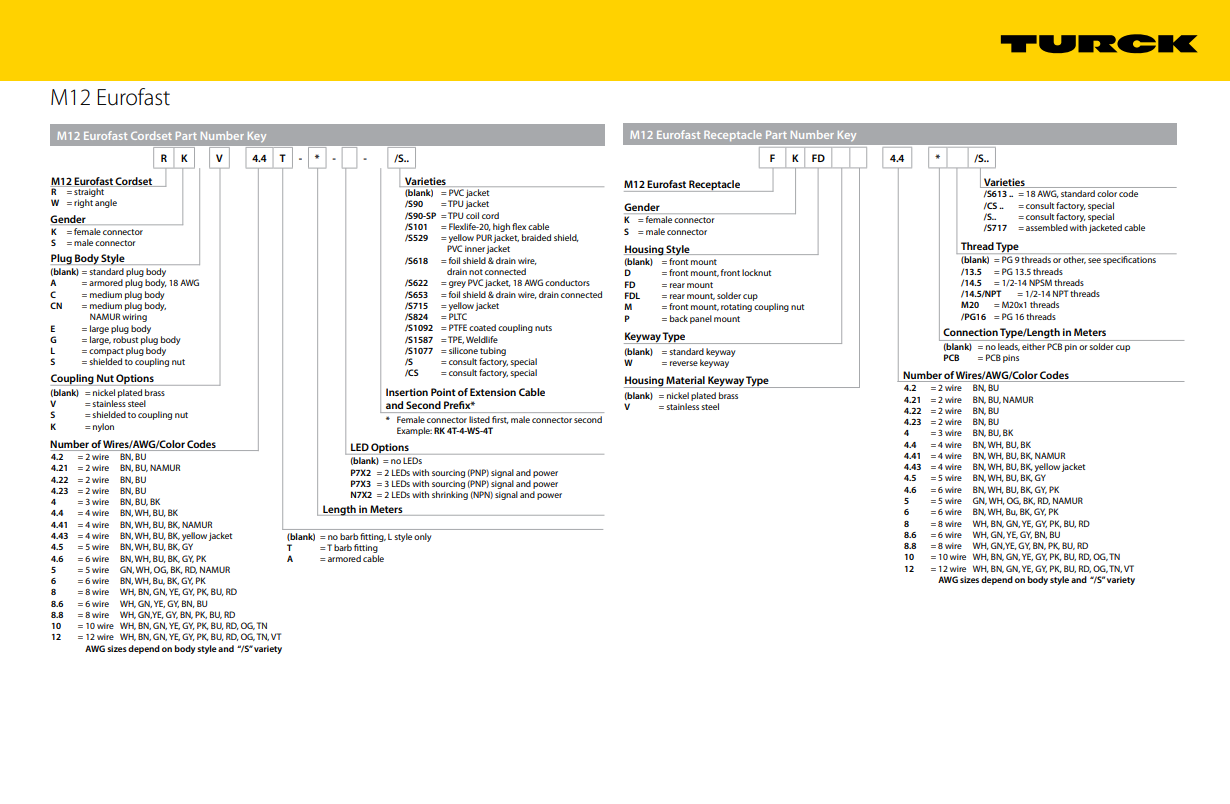Click the "V" box in cordset key

click(x=219, y=158)
